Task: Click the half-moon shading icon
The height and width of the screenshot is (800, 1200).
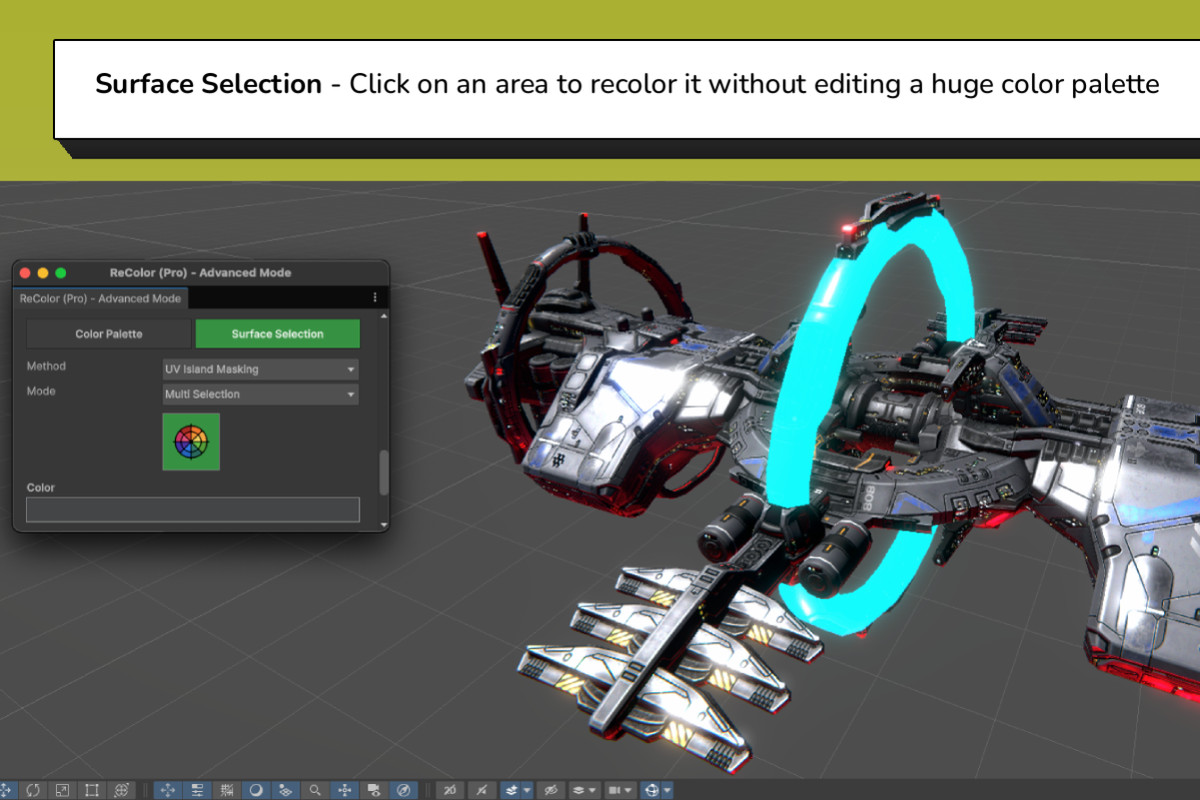Action: click(257, 790)
